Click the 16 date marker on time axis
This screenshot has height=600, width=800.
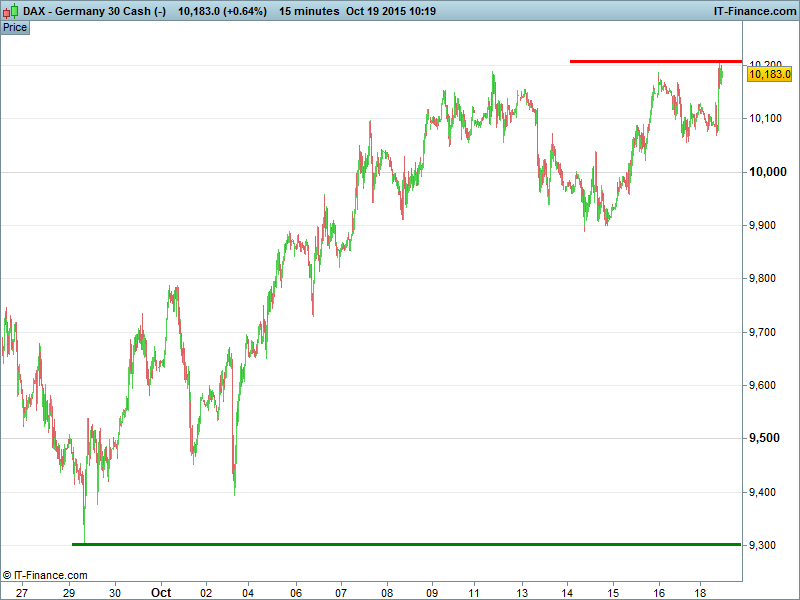click(x=660, y=591)
